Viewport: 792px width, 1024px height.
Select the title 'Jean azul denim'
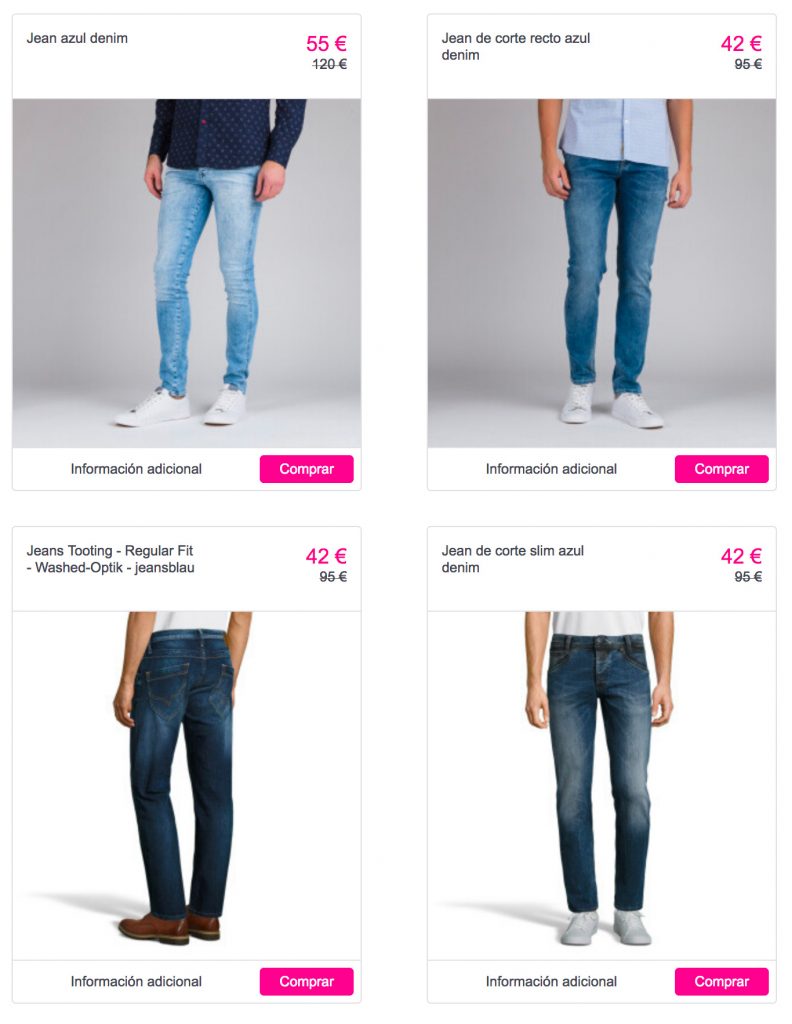(x=77, y=39)
